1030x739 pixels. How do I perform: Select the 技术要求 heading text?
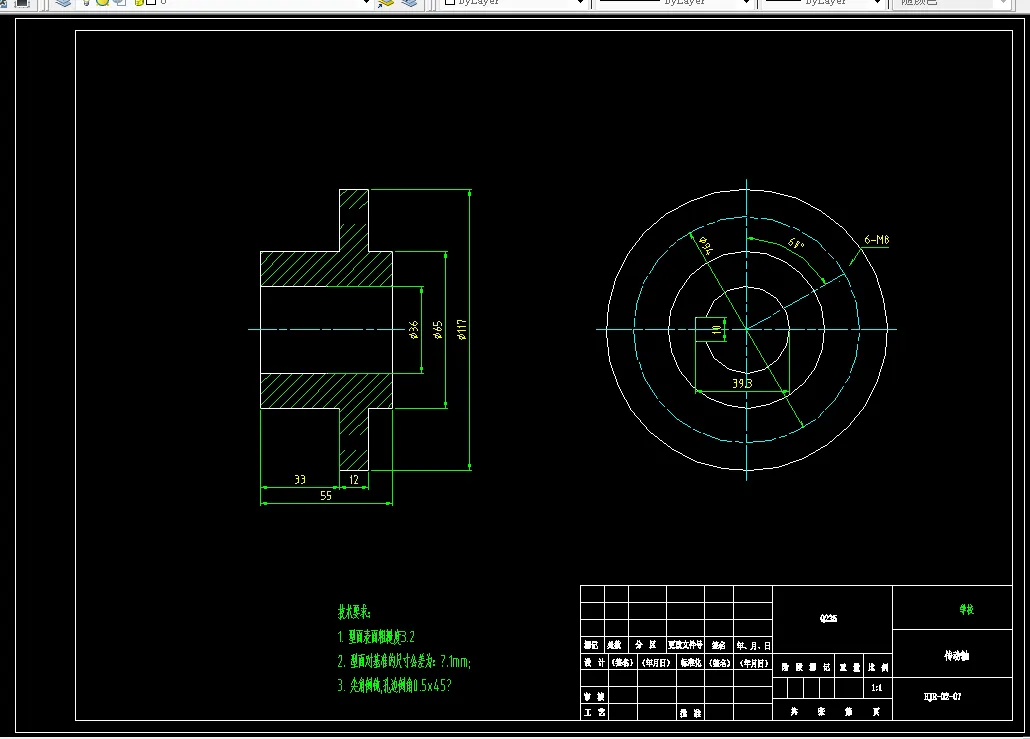[354, 612]
